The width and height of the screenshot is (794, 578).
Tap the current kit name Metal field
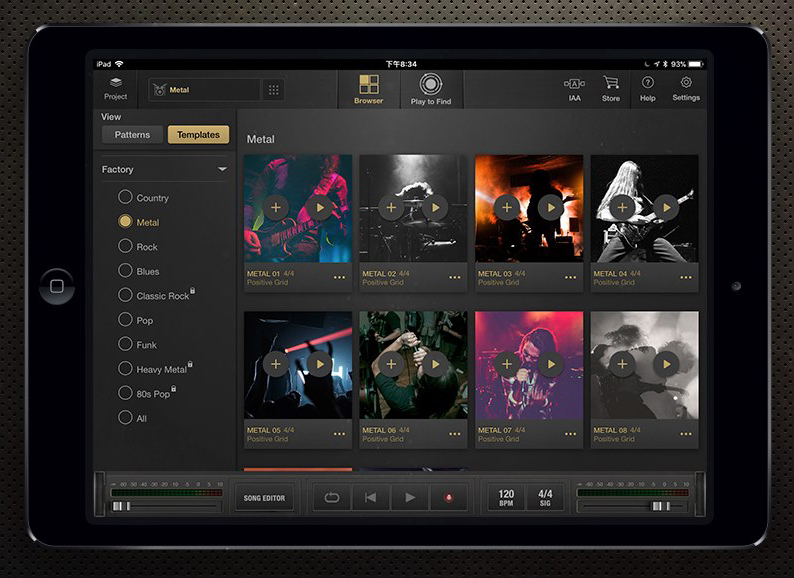tap(204, 90)
